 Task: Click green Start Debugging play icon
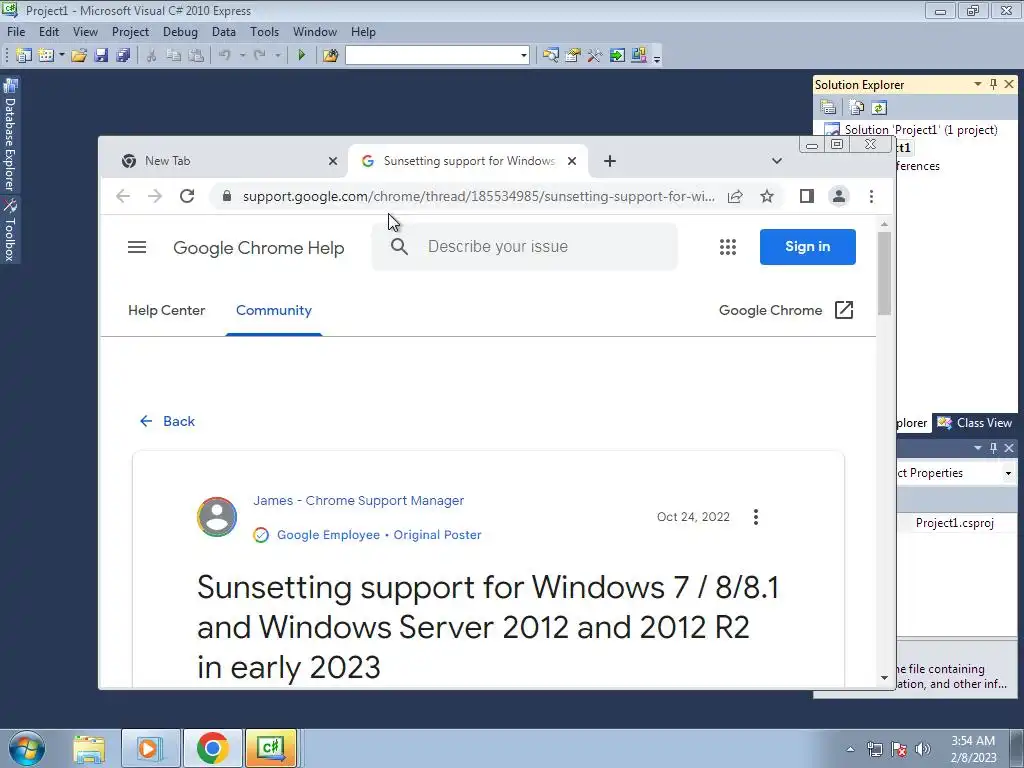pos(301,56)
